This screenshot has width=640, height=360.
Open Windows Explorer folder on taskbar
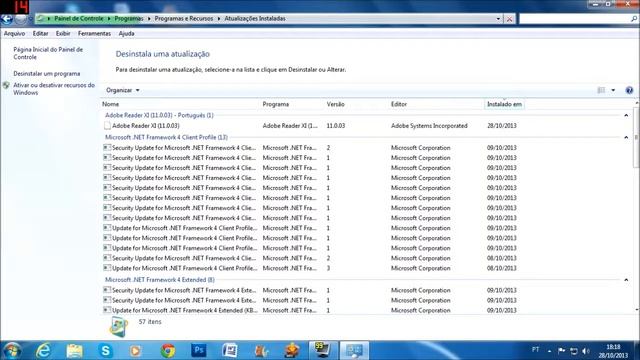pos(74,351)
